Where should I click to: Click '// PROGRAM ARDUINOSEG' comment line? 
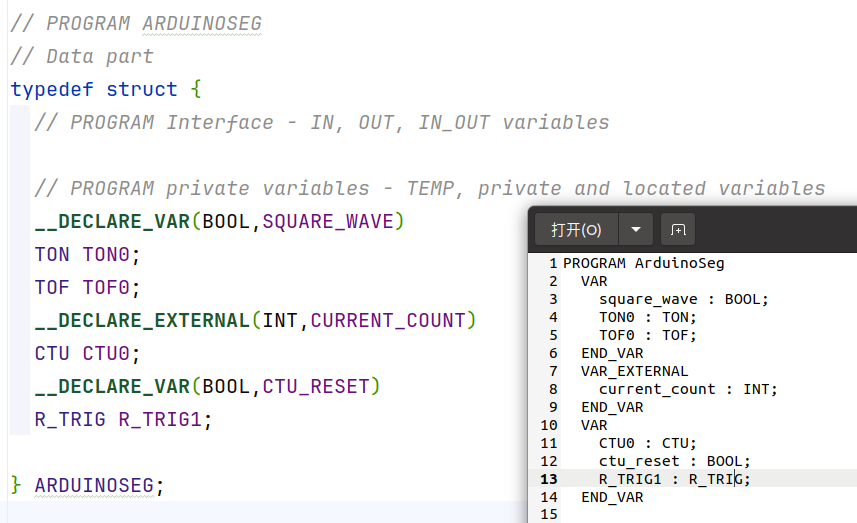coord(136,23)
